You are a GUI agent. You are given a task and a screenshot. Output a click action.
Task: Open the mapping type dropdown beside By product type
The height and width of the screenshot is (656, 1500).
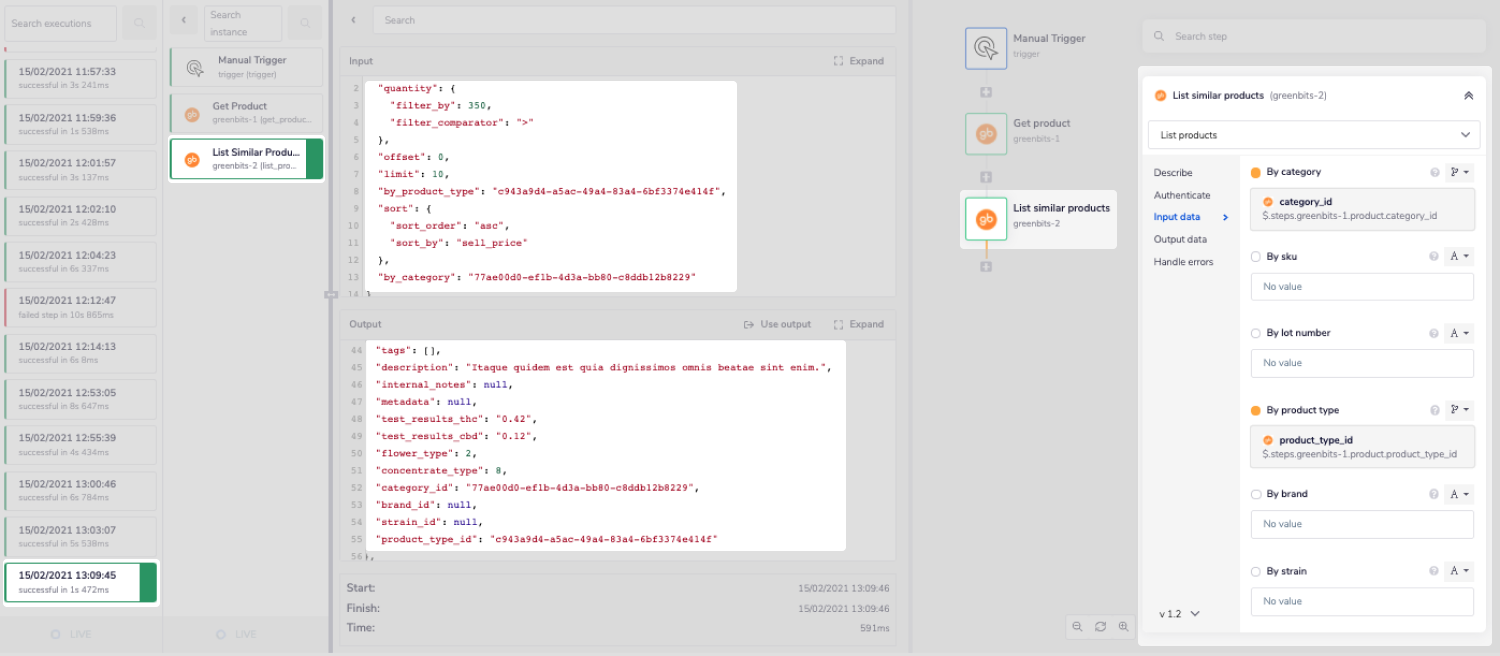[1459, 410]
